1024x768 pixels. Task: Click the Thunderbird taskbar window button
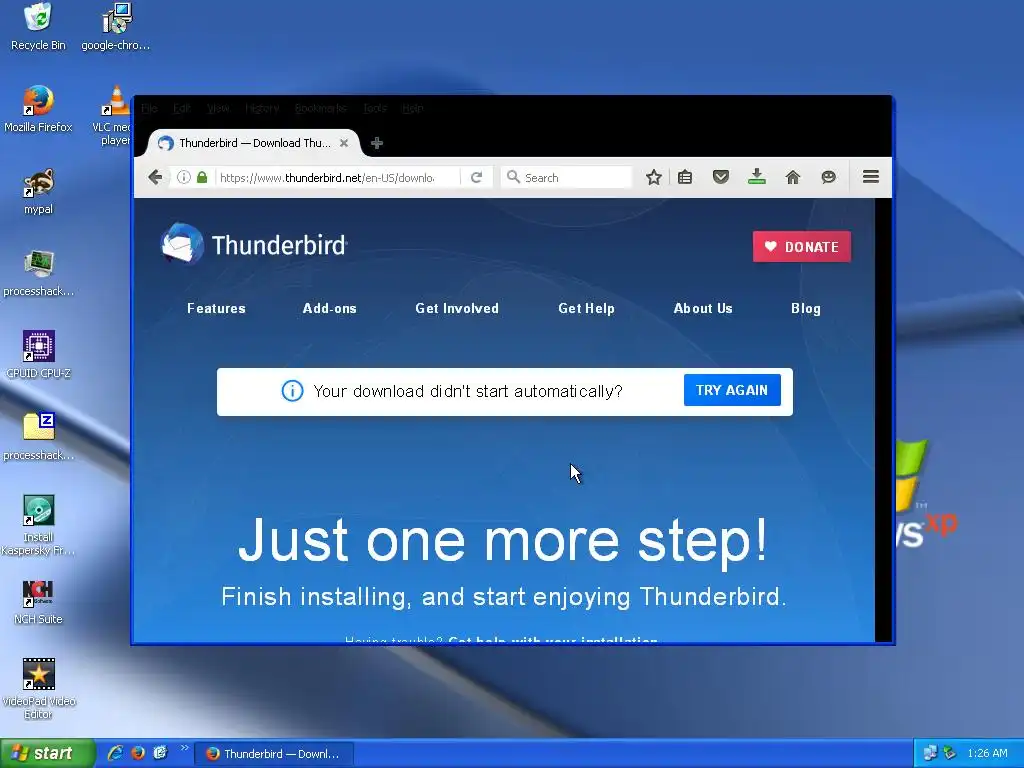274,754
